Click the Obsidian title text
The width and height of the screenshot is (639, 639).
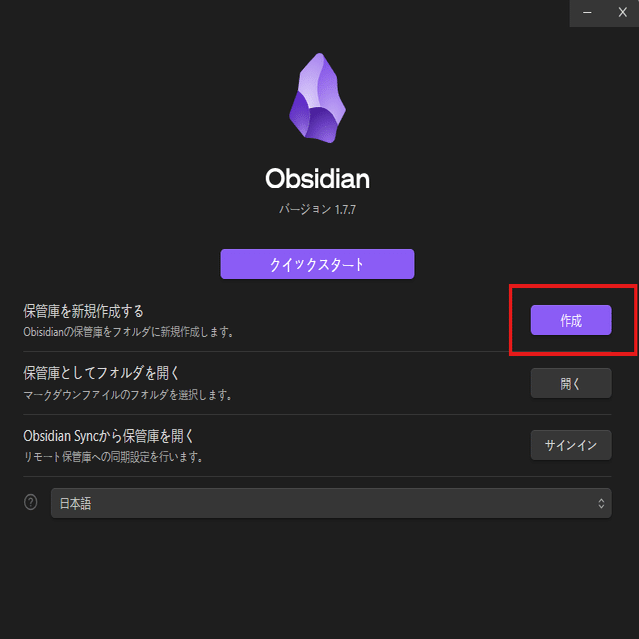pyautogui.click(x=317, y=179)
